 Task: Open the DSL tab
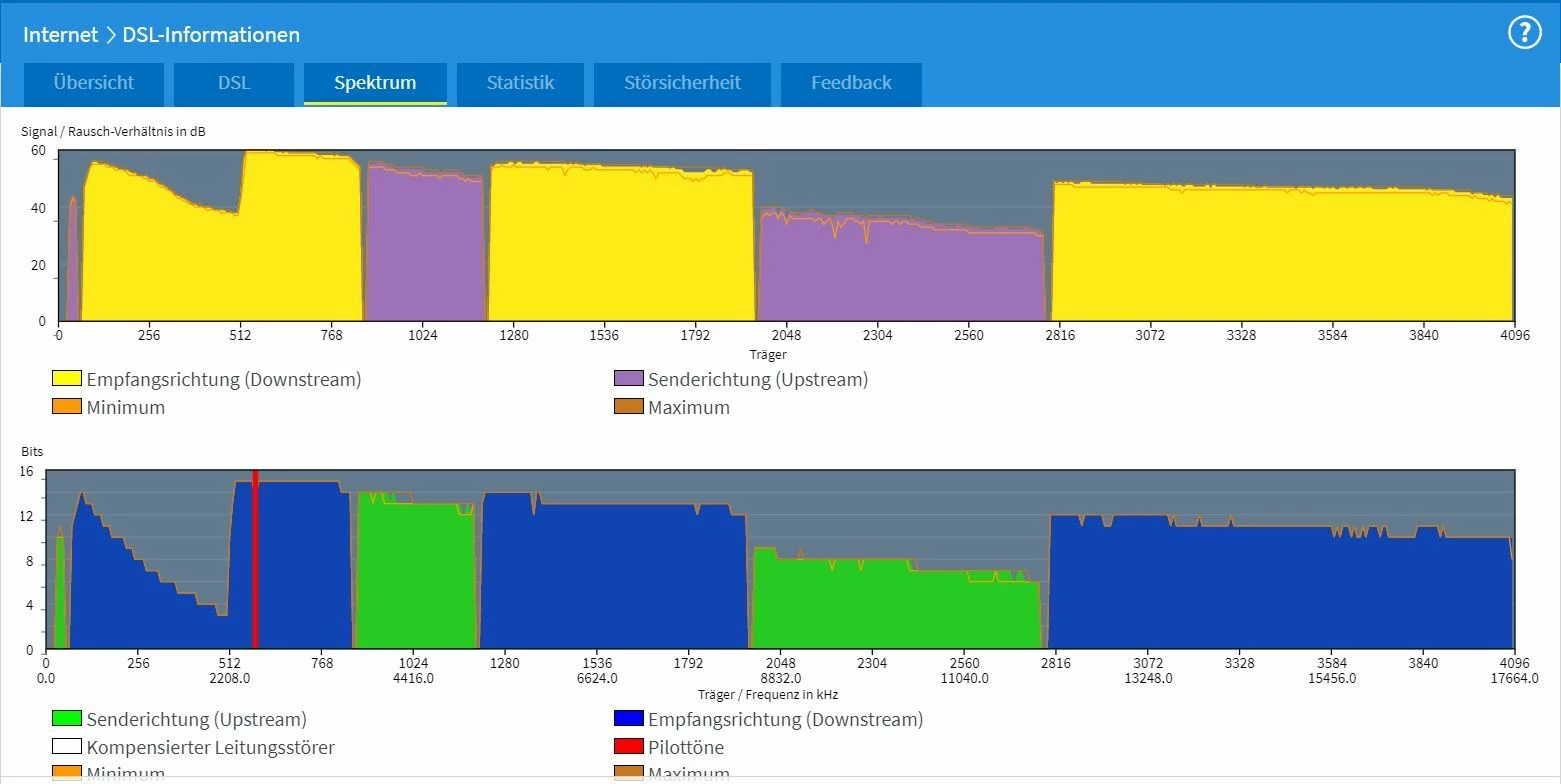pyautogui.click(x=234, y=83)
